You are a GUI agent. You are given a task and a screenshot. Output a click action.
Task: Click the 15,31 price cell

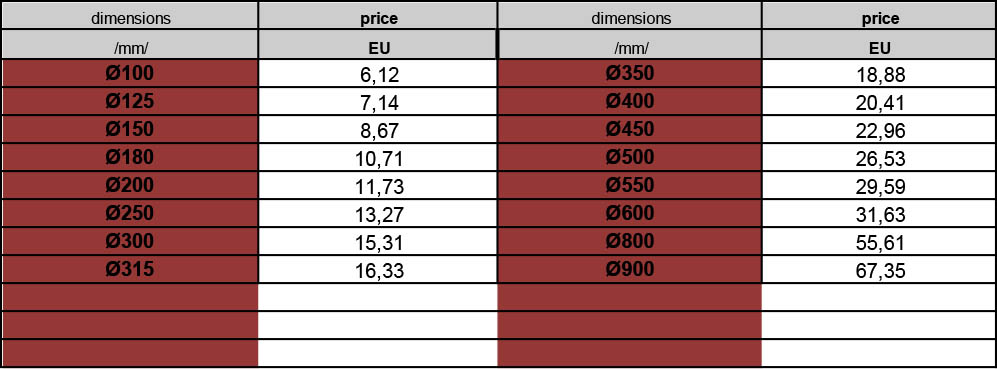coord(378,241)
